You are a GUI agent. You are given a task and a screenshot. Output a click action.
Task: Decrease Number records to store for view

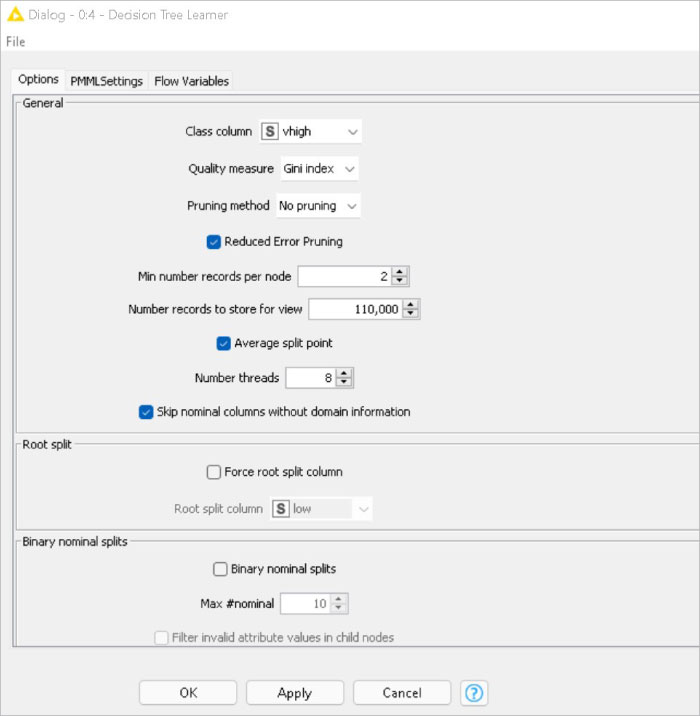(x=410, y=314)
